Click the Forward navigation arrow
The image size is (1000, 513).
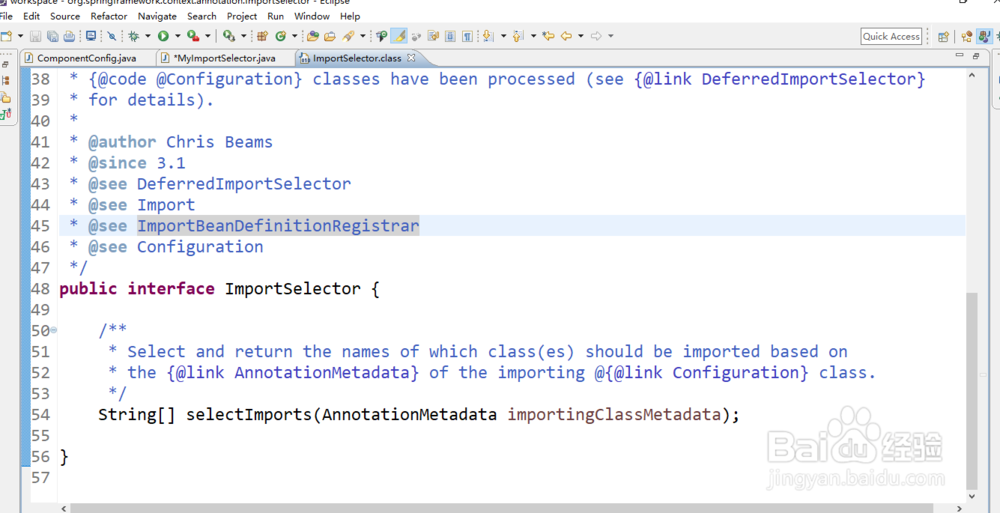[x=596, y=36]
